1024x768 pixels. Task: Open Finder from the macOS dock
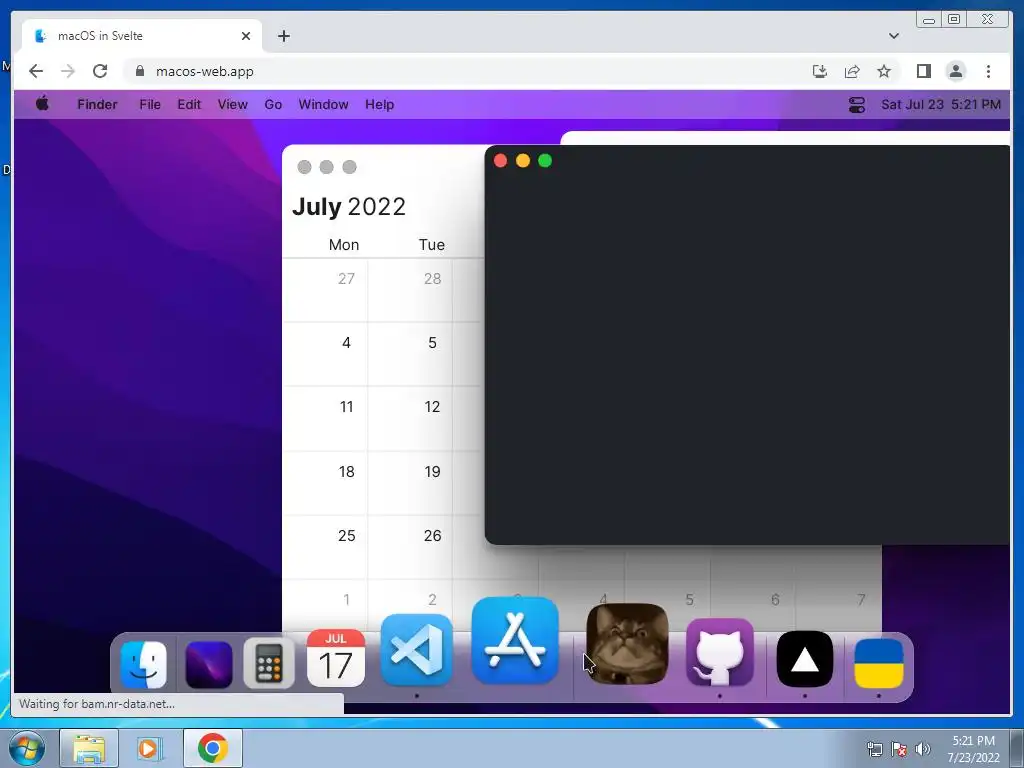(x=144, y=665)
